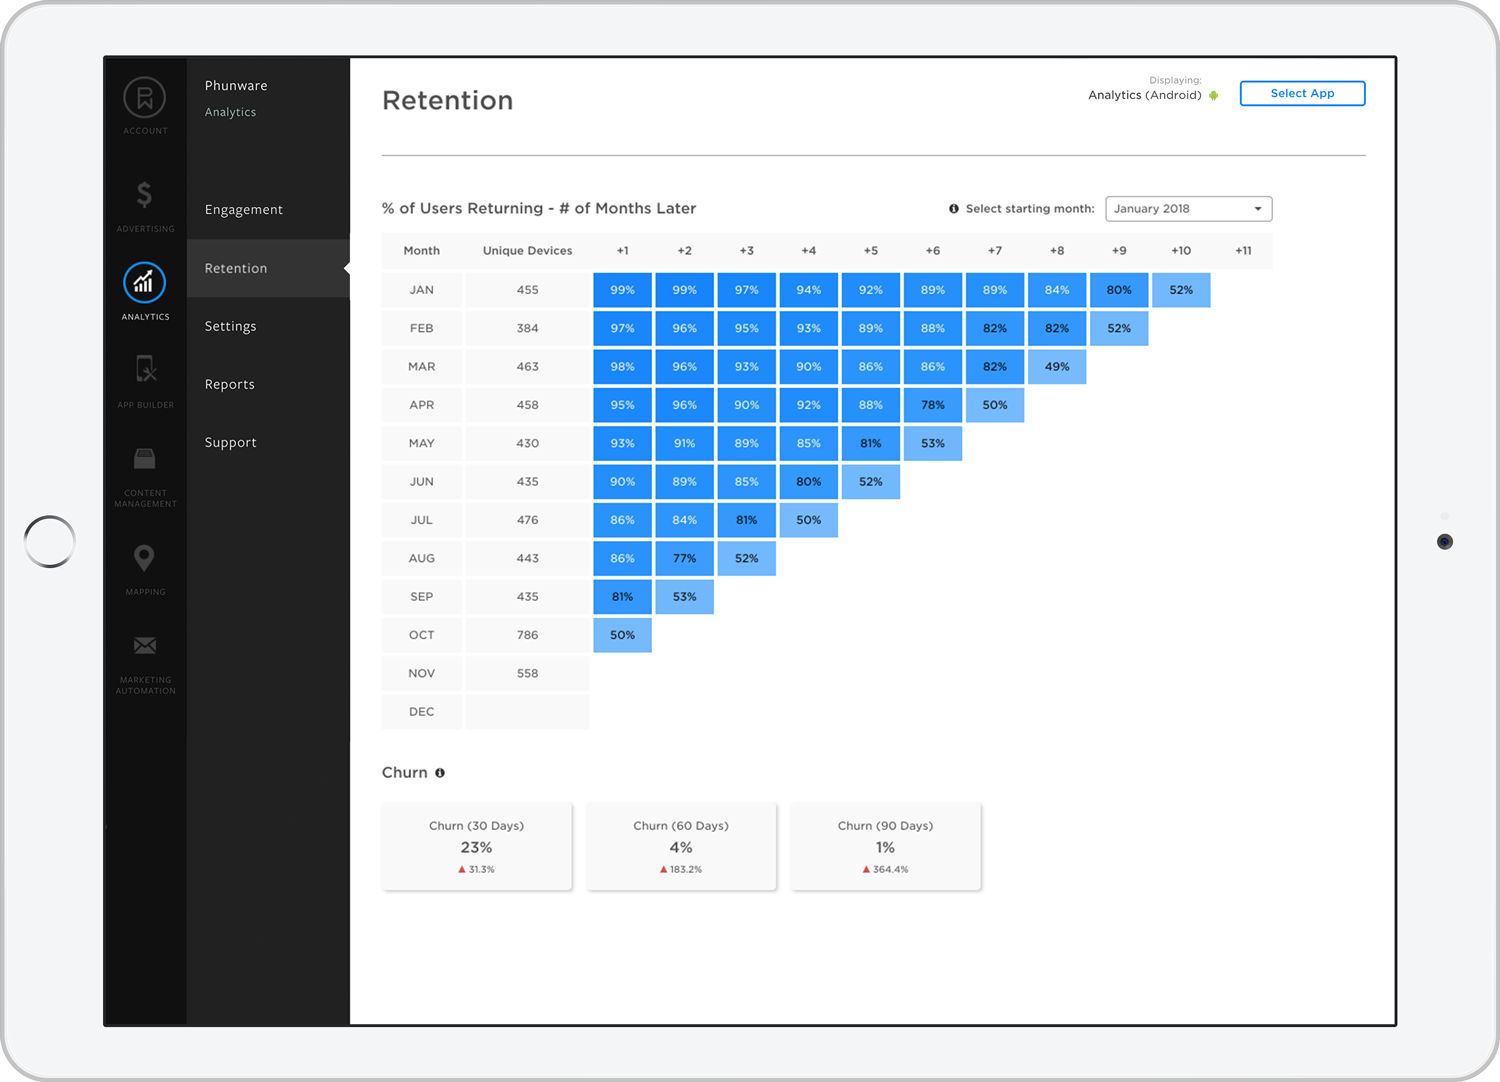Open the Mapping pin icon
Screen dimensions: 1500x1082
coord(144,558)
